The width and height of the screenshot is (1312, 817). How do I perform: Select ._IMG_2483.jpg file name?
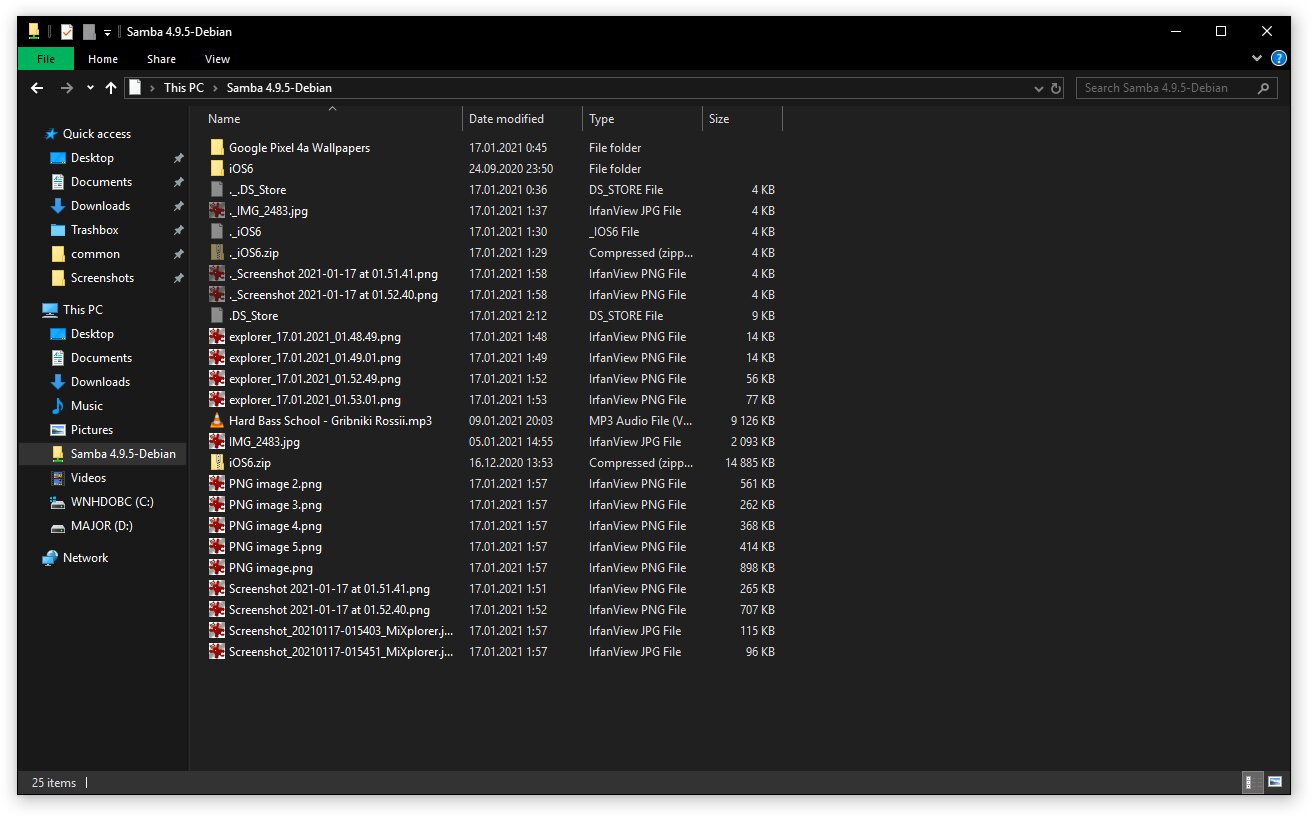click(268, 211)
